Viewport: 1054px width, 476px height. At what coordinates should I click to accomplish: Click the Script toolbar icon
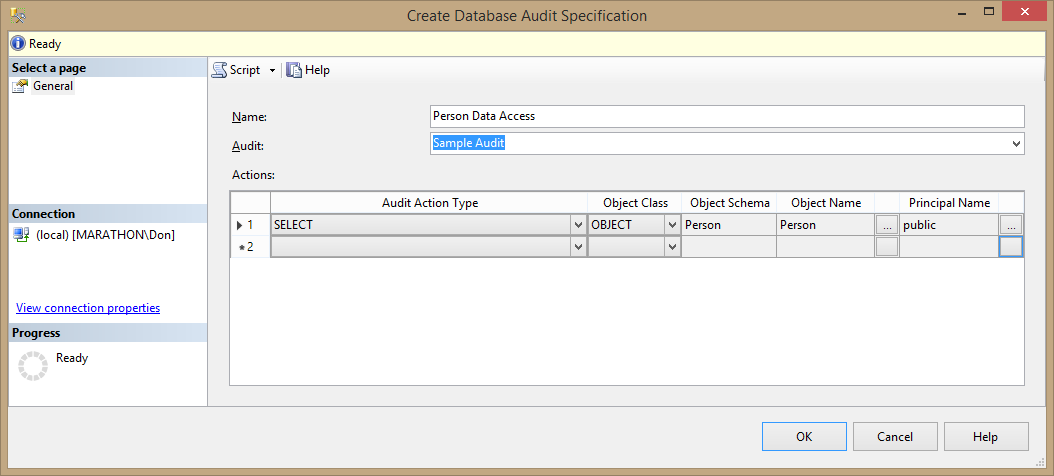click(x=219, y=70)
